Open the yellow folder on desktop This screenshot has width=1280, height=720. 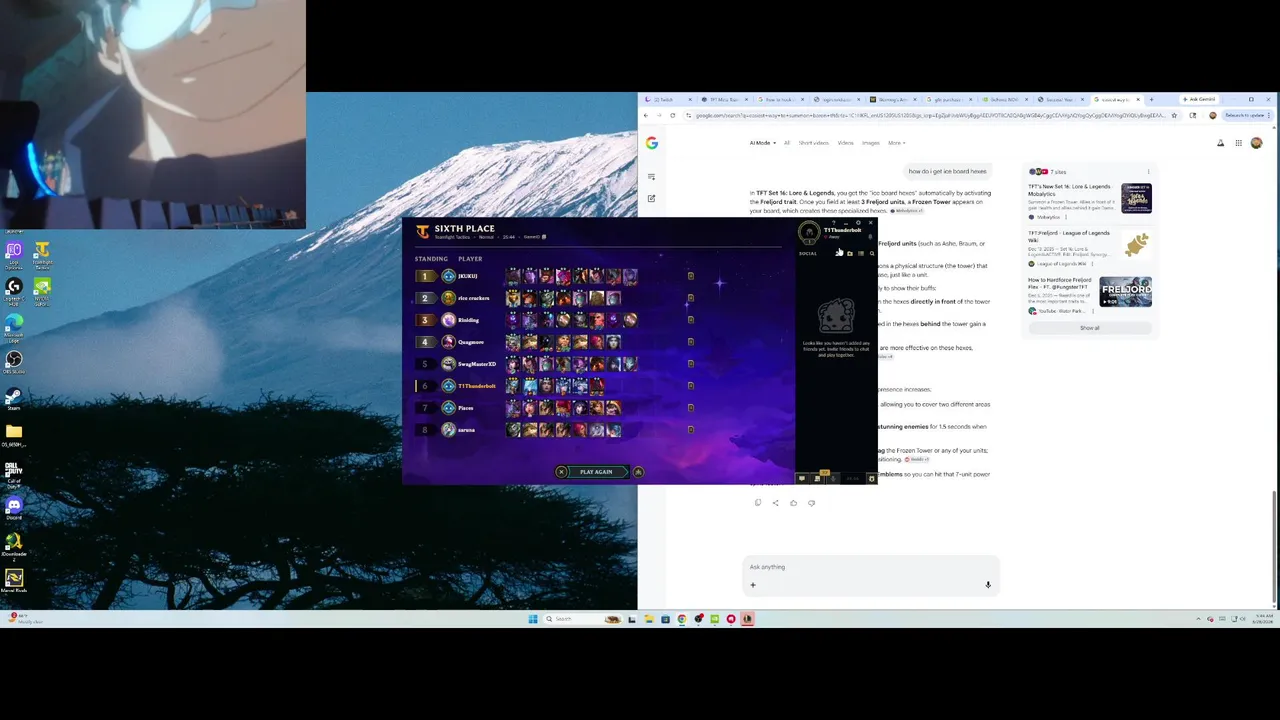point(14,435)
